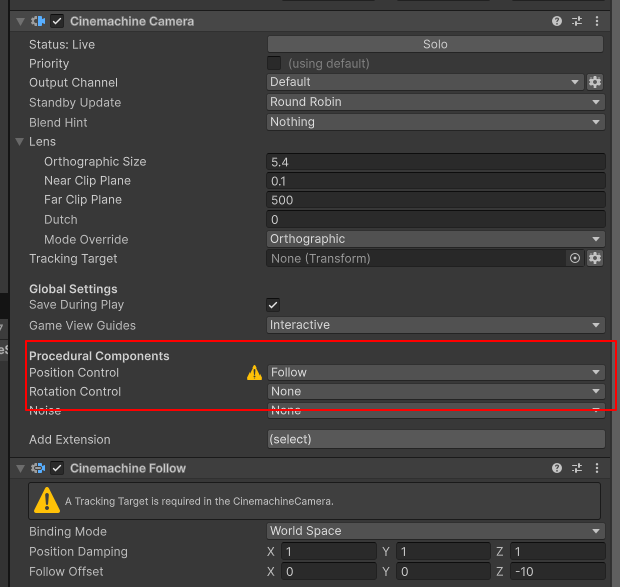Disable the Cinemachine Camera component checkbox

click(57, 21)
